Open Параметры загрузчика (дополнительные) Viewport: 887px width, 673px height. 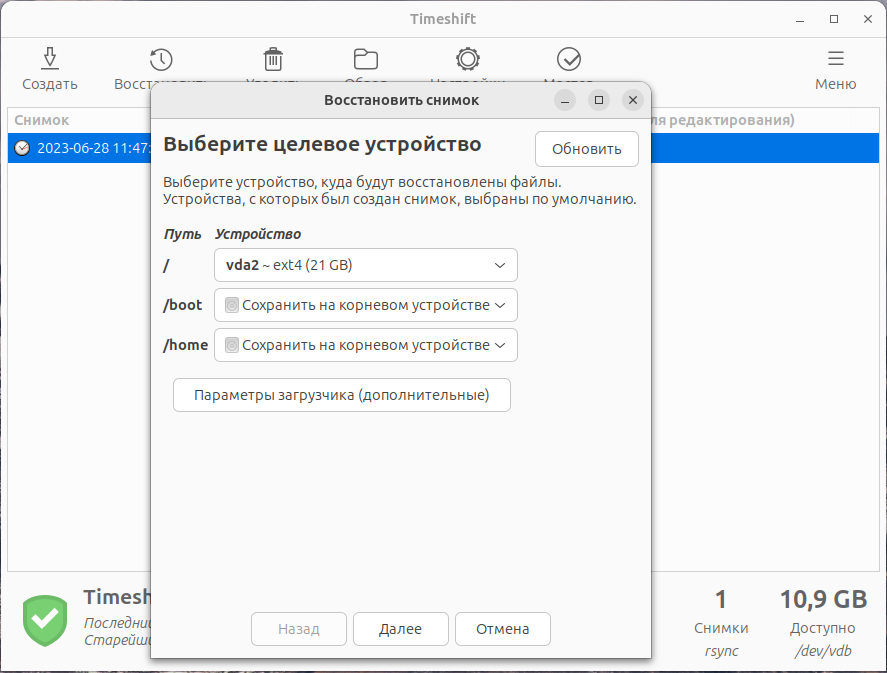point(342,395)
